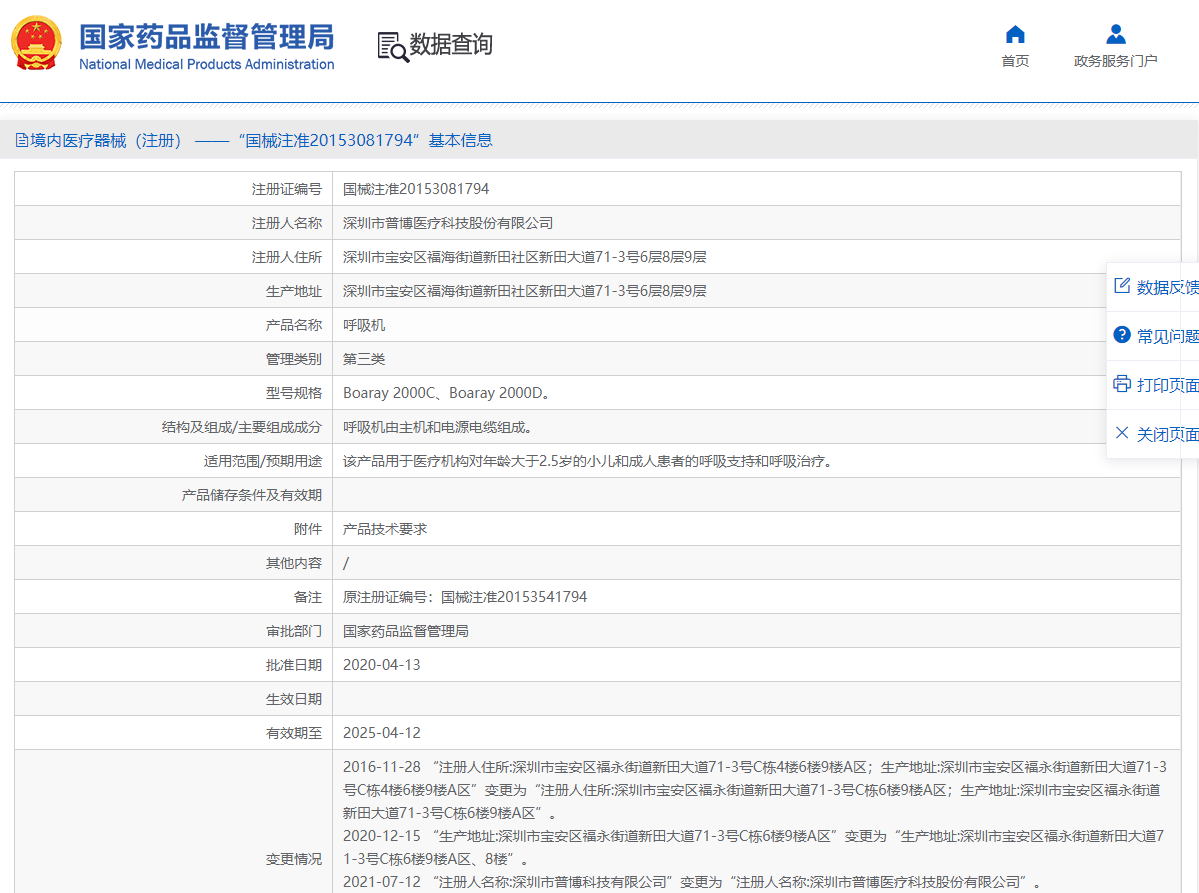
Task: Click the 注册证编号 row label
Action: [x=287, y=189]
